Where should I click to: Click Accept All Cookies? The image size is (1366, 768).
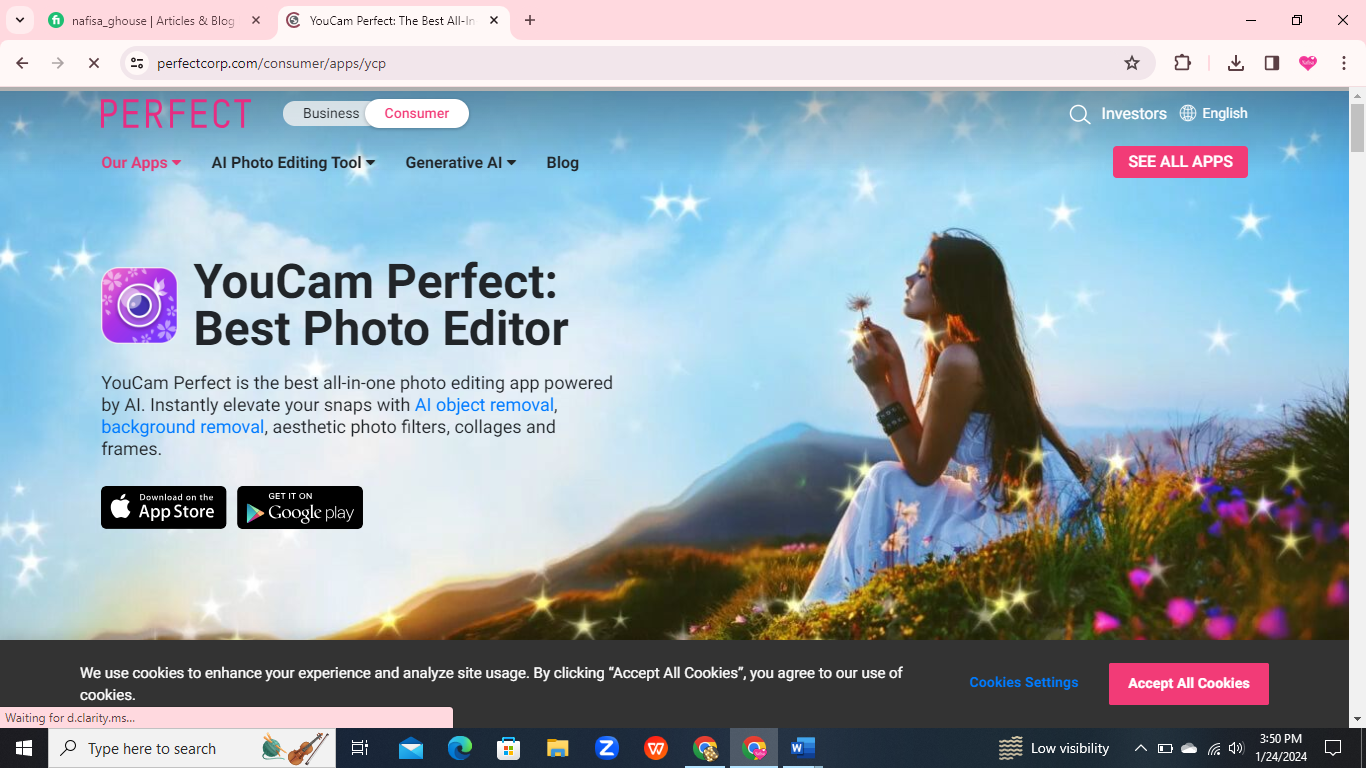1188,684
